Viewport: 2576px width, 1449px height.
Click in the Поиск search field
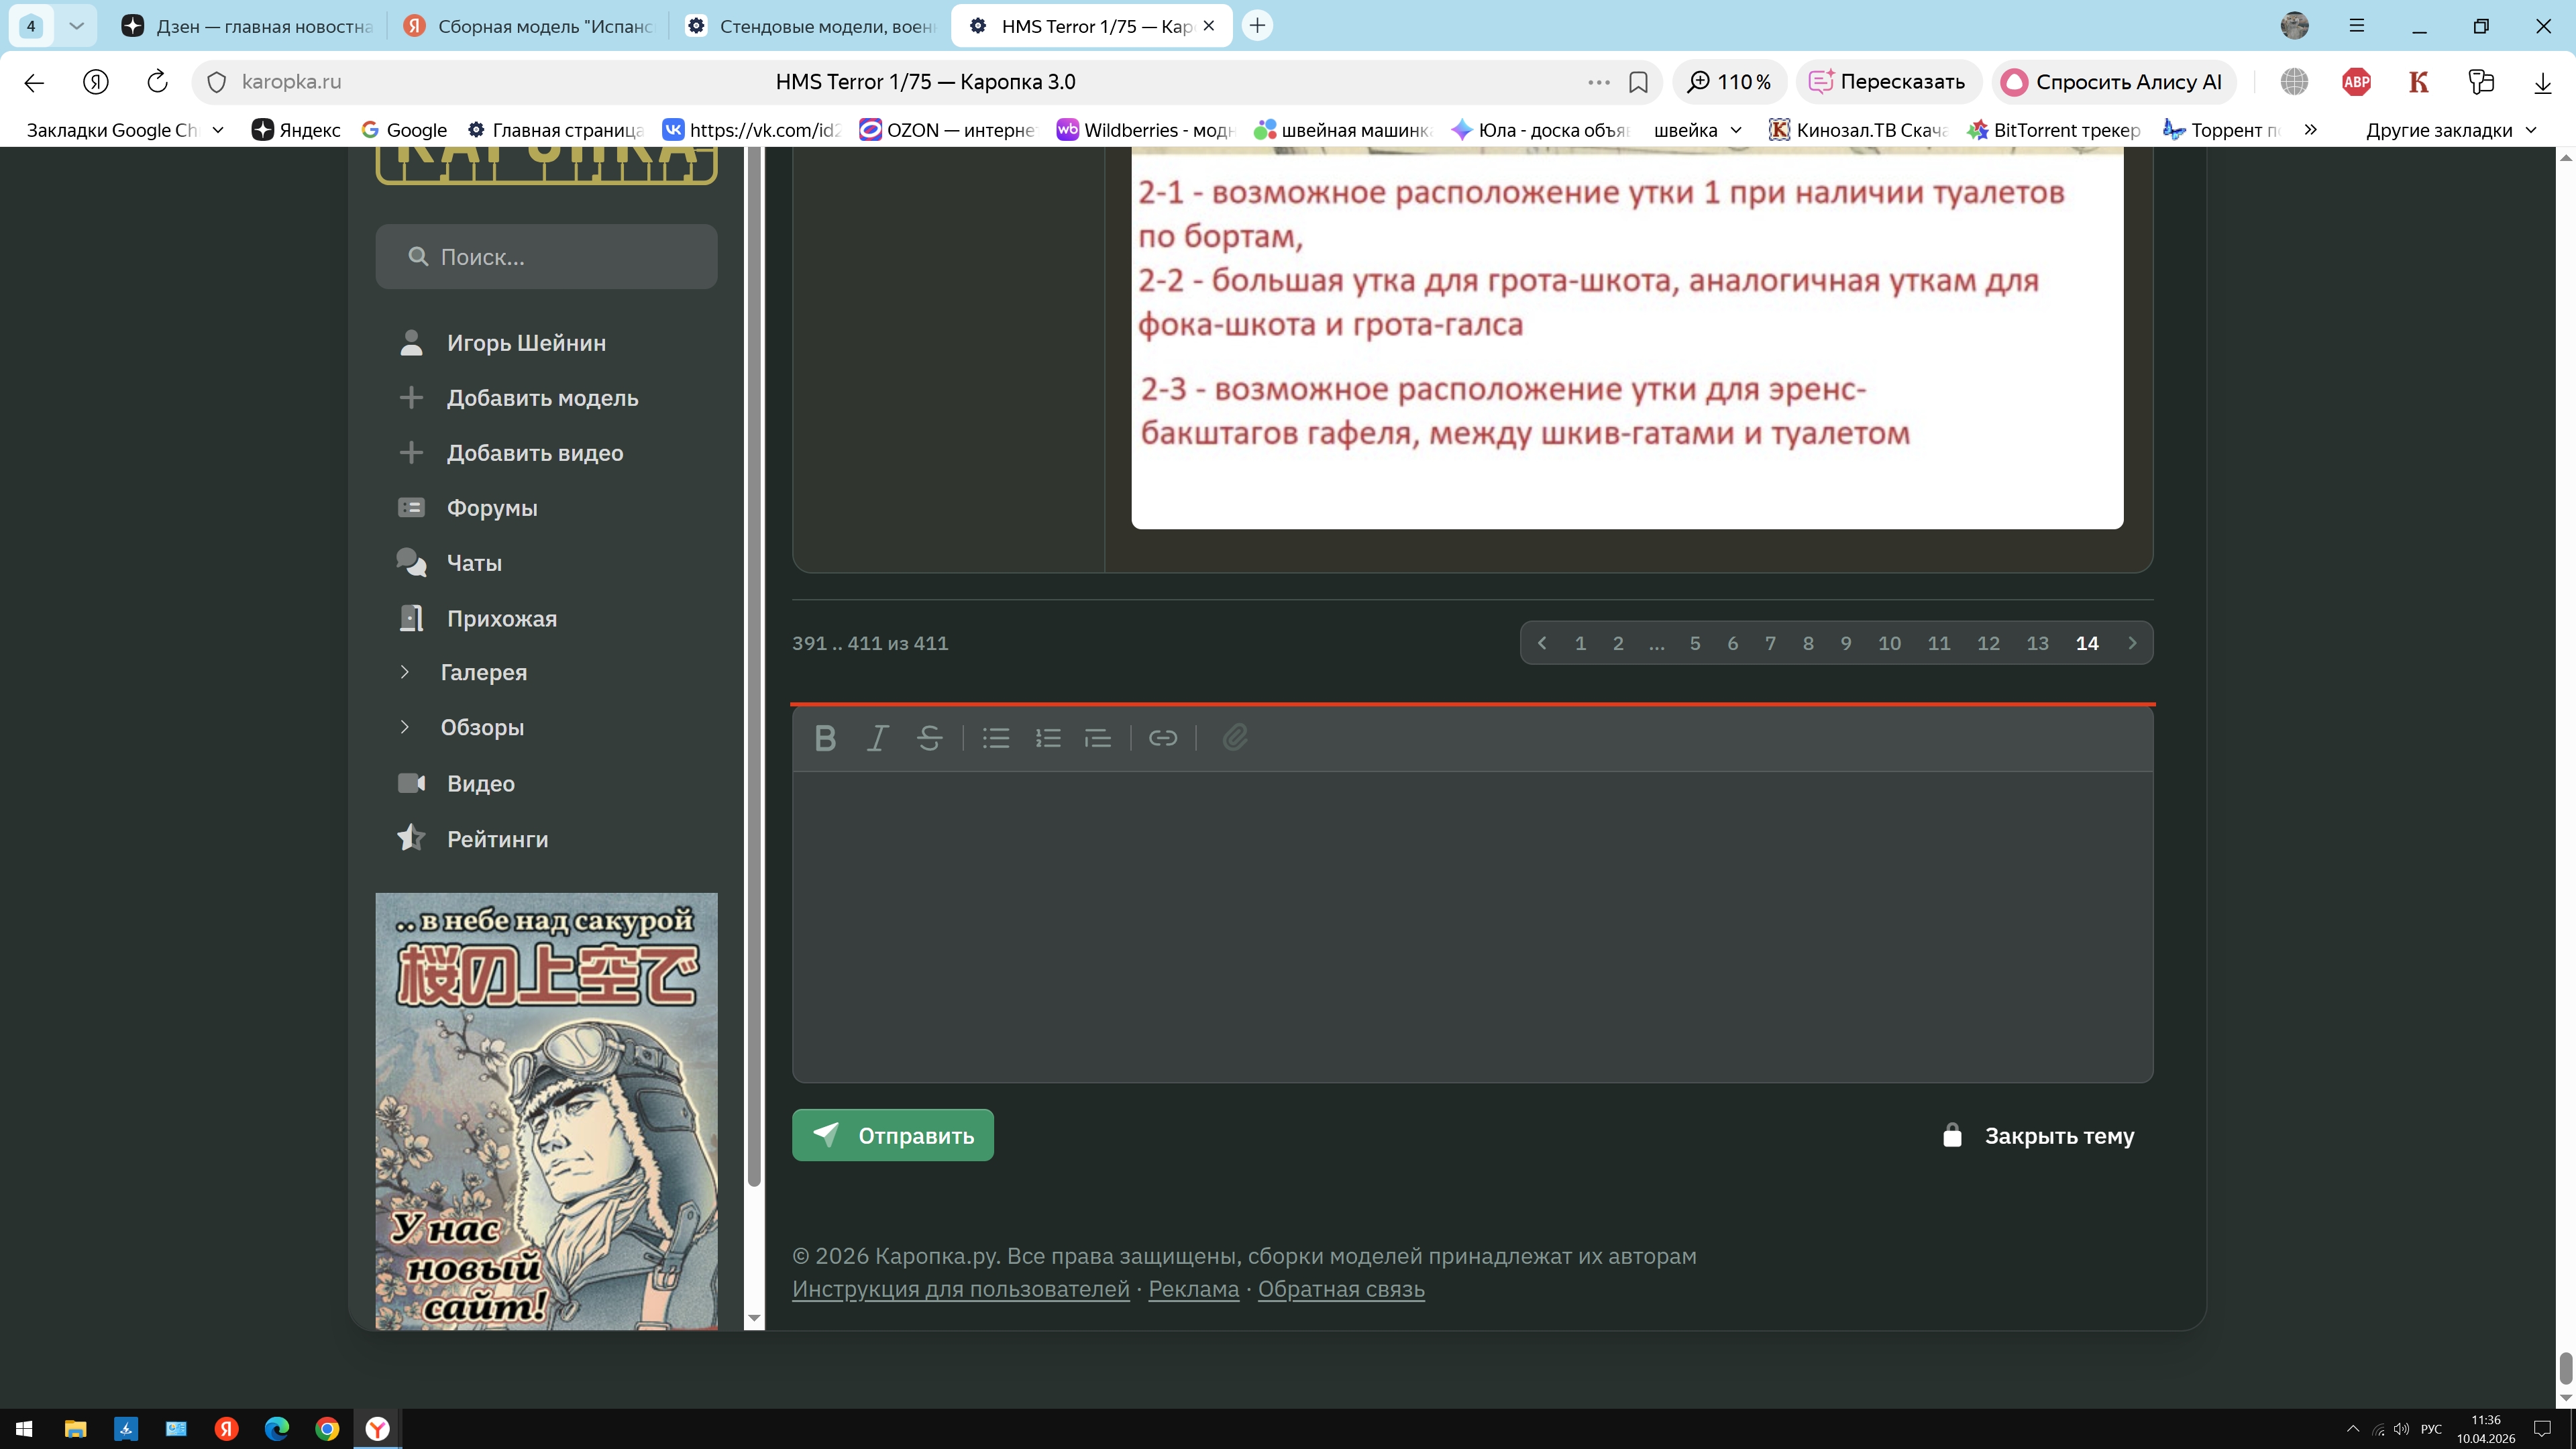tap(560, 257)
